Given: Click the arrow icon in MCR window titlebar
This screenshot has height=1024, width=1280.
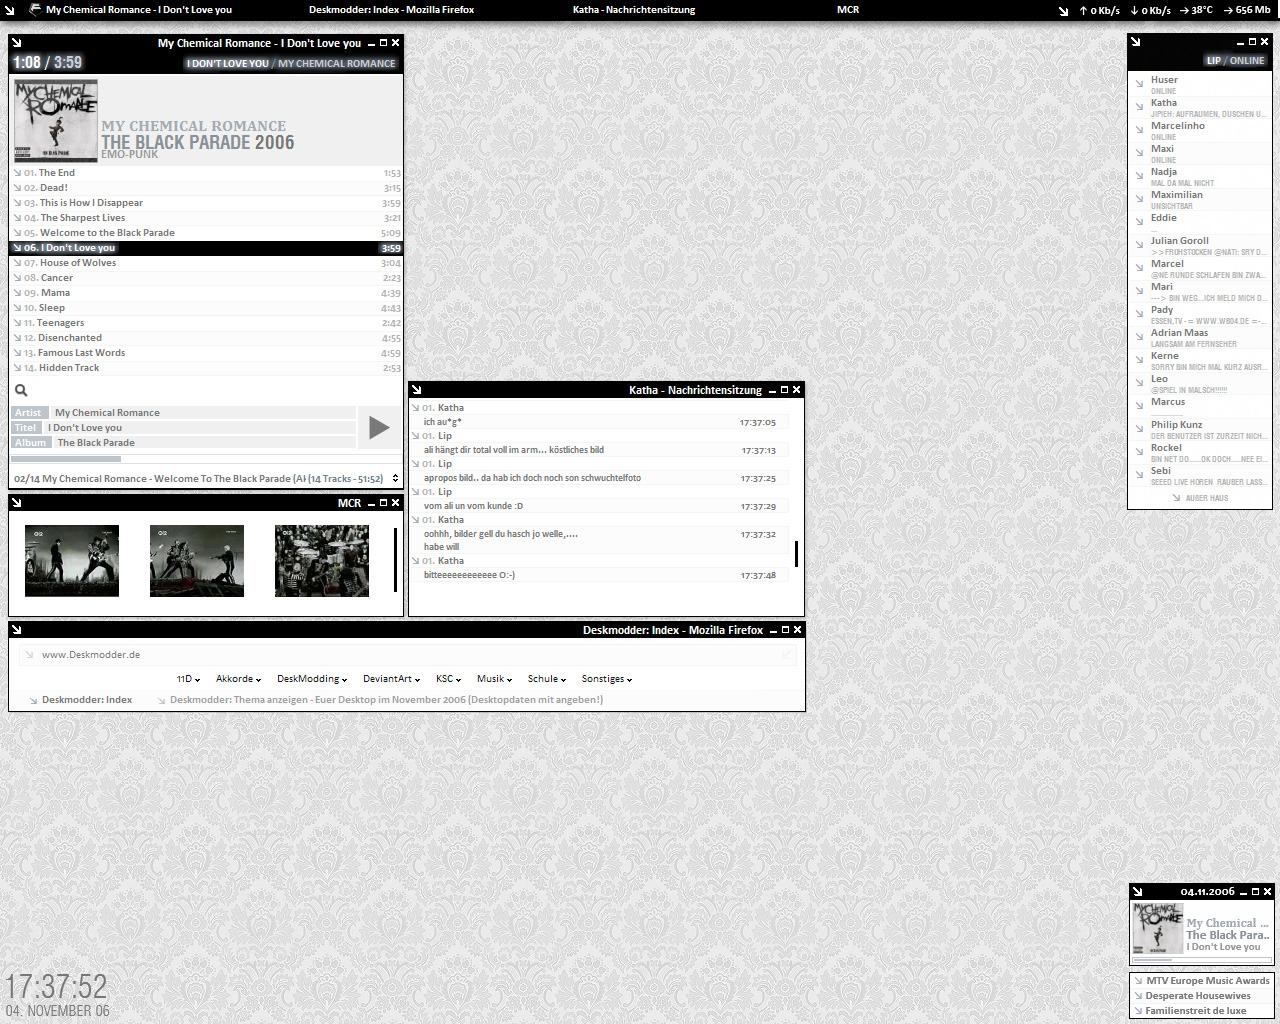Looking at the screenshot, I should click(x=17, y=503).
